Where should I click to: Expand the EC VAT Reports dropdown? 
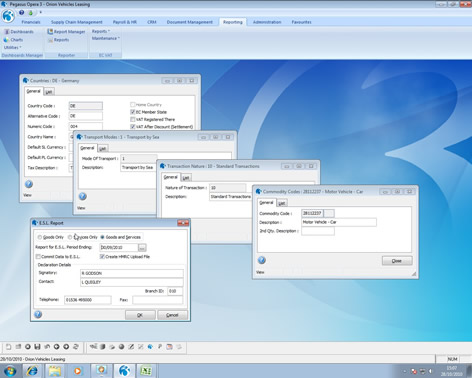101,31
